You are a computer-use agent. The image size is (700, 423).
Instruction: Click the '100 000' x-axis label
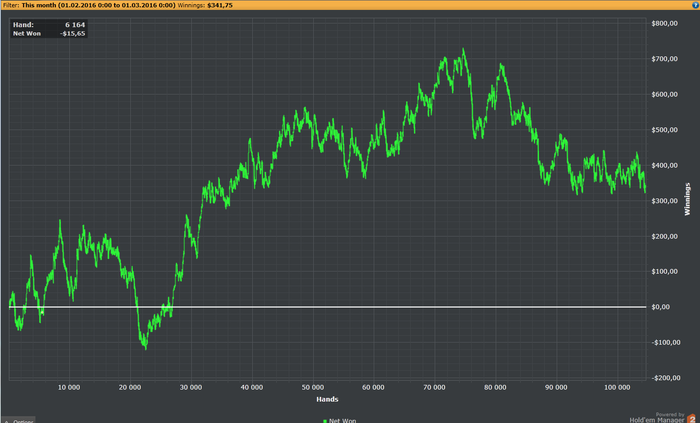pos(617,387)
